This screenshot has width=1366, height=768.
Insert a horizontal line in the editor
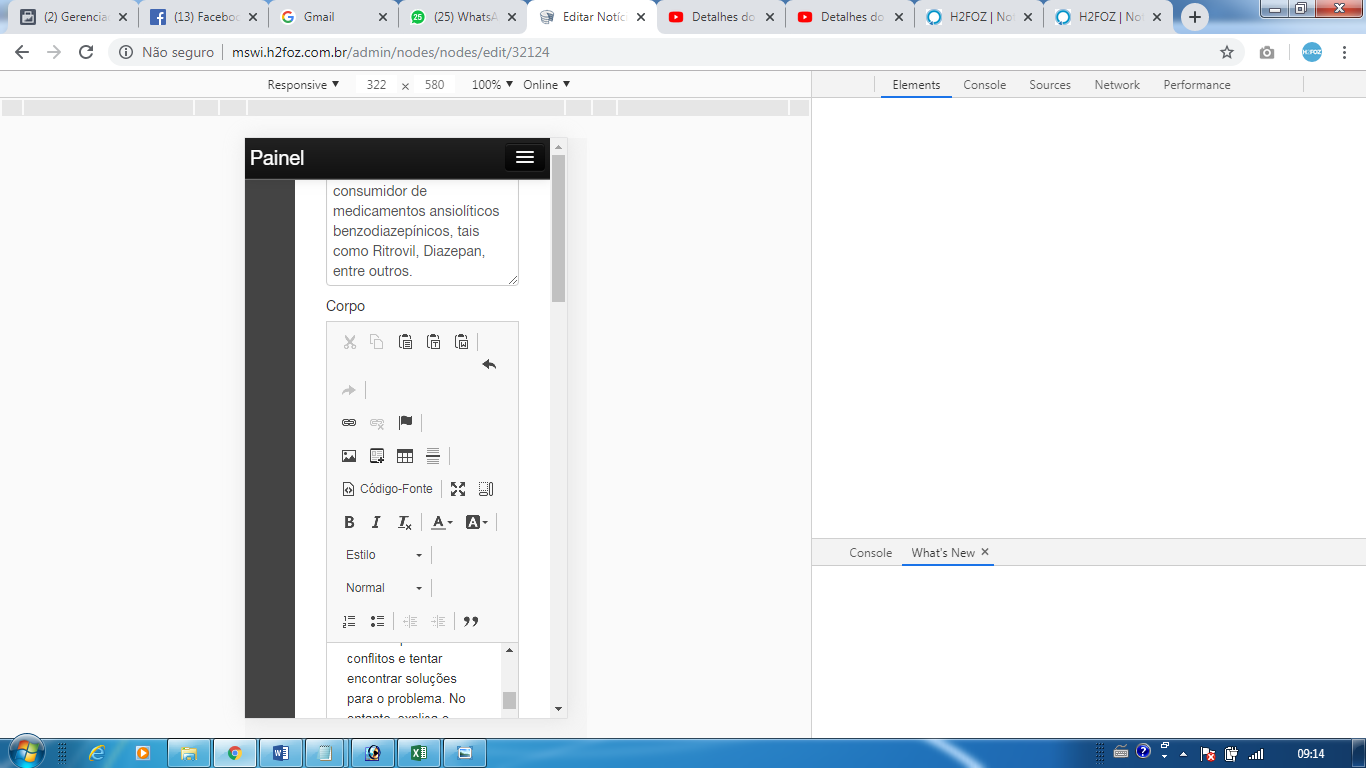click(x=433, y=456)
